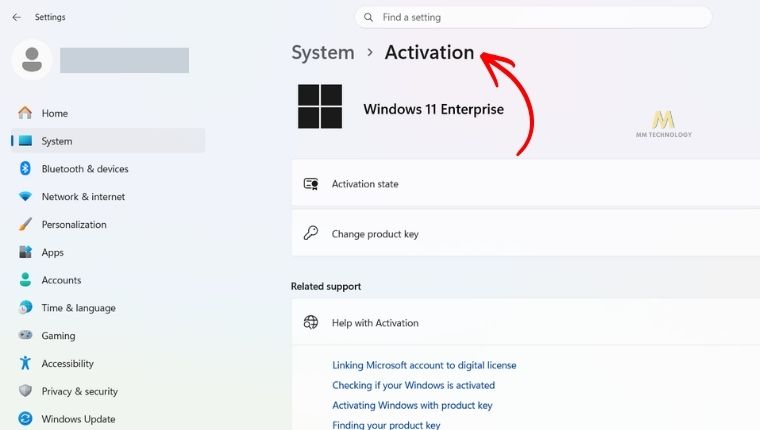Click the Apps icon in sidebar

(25, 252)
